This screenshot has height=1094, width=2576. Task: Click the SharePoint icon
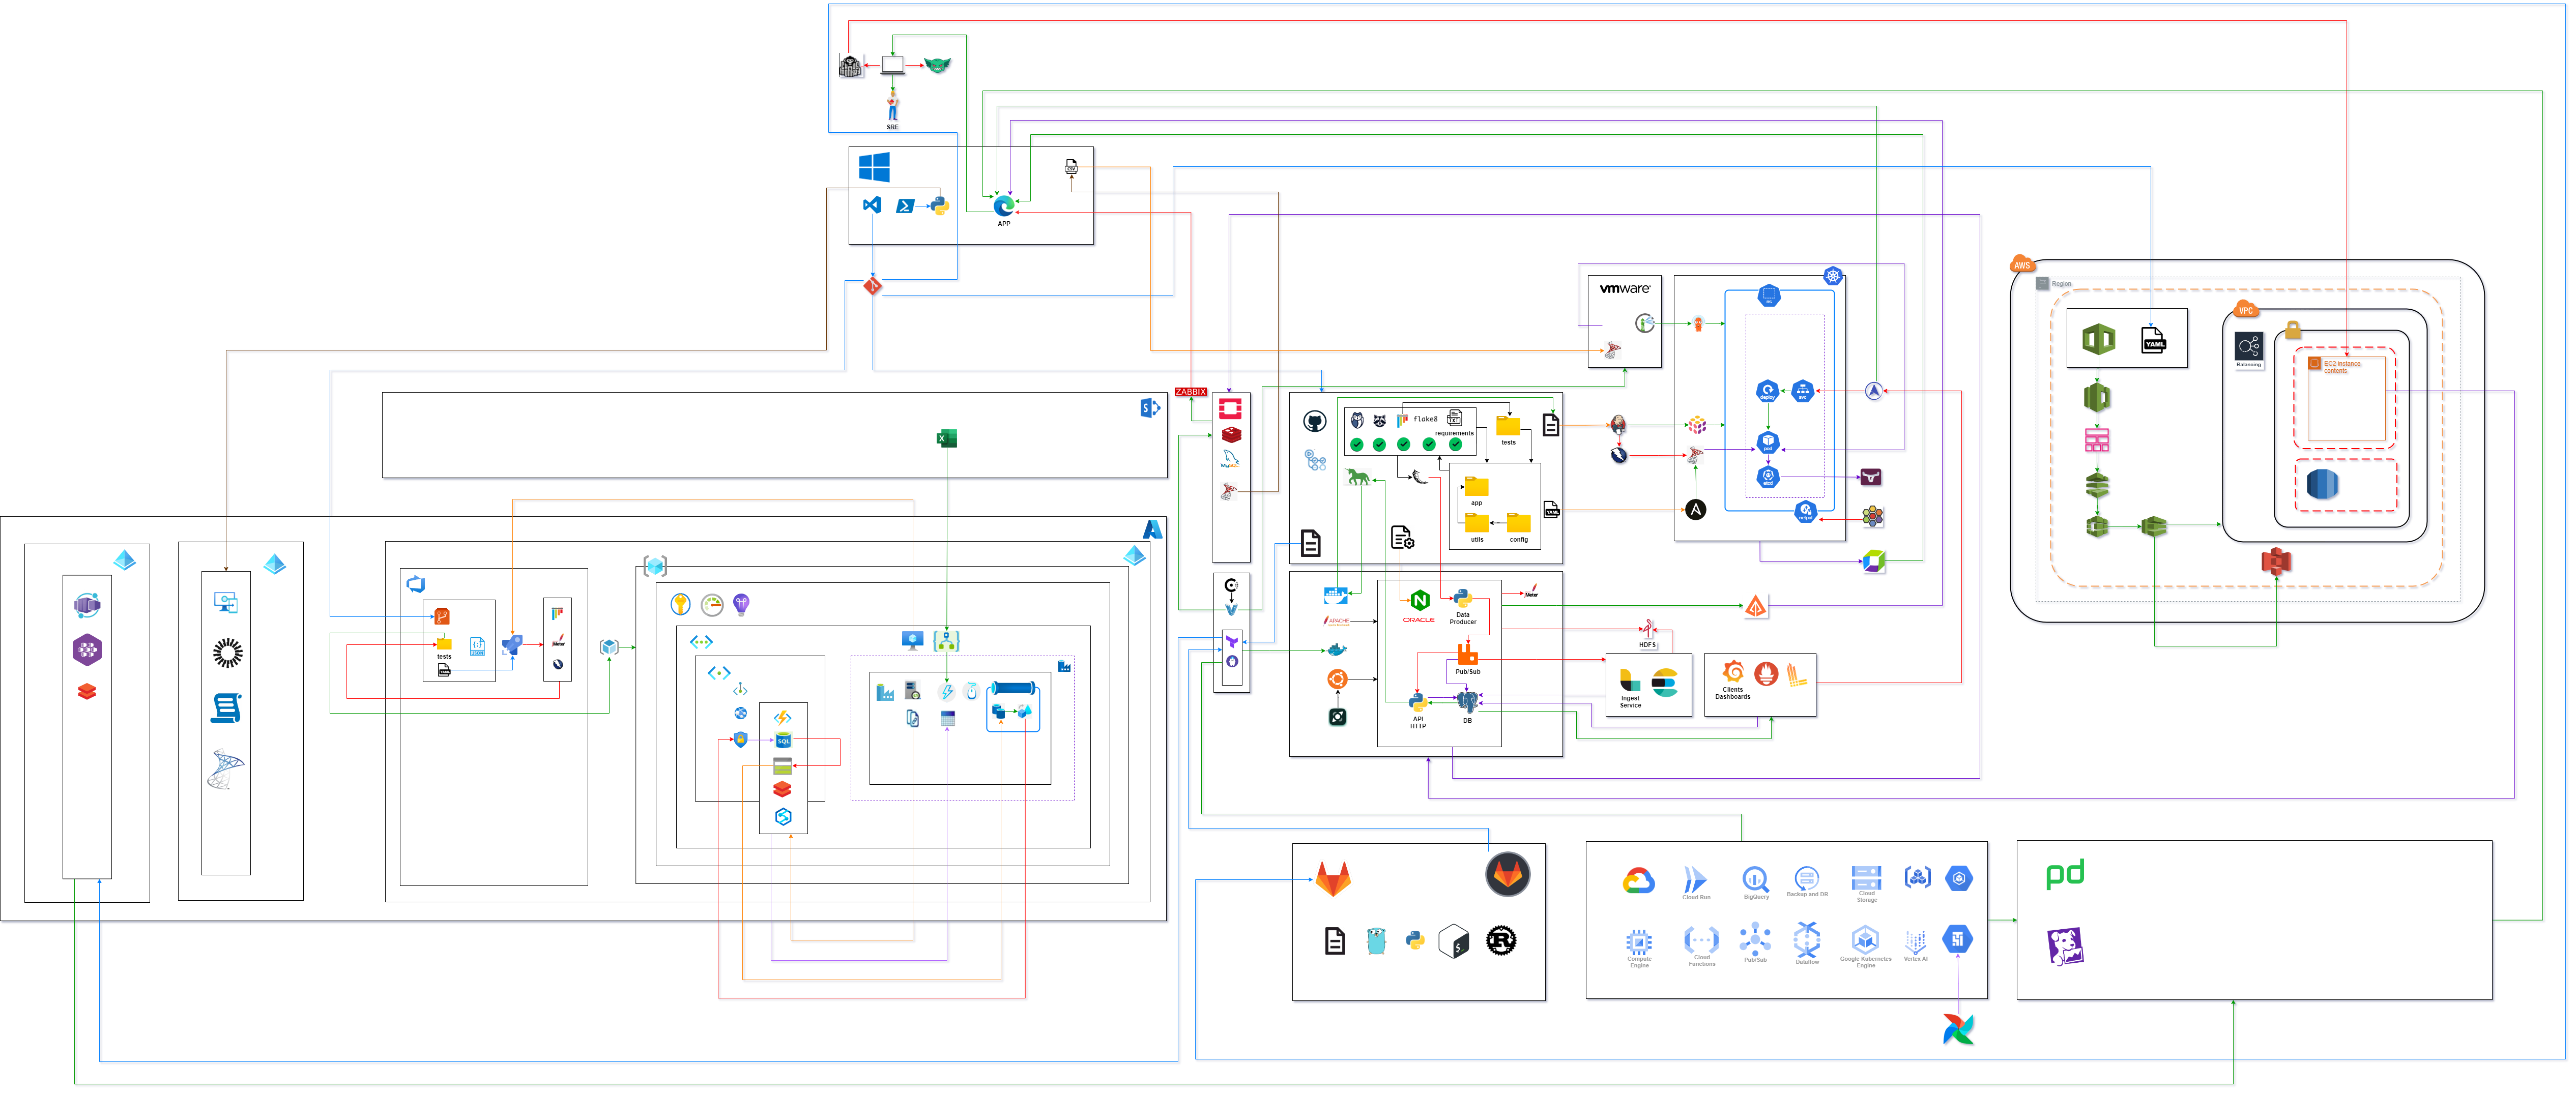(1150, 408)
